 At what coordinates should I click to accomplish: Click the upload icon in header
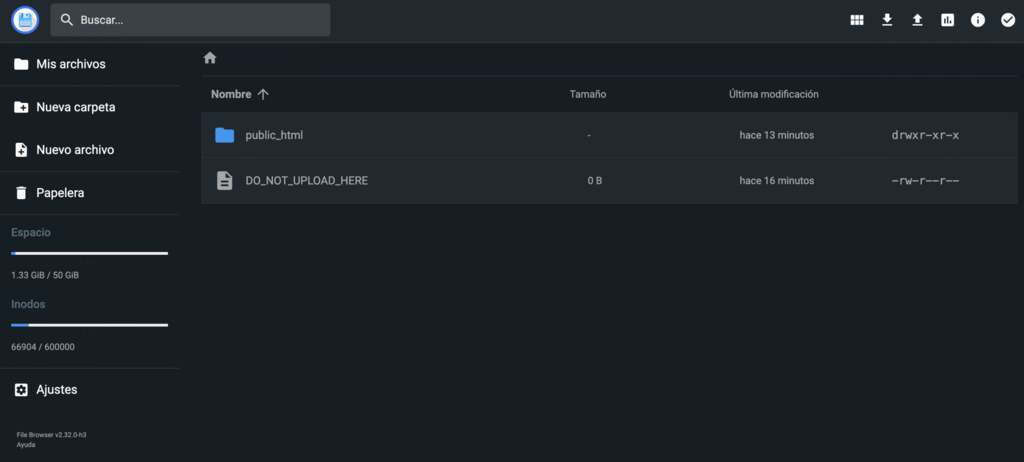click(x=917, y=20)
